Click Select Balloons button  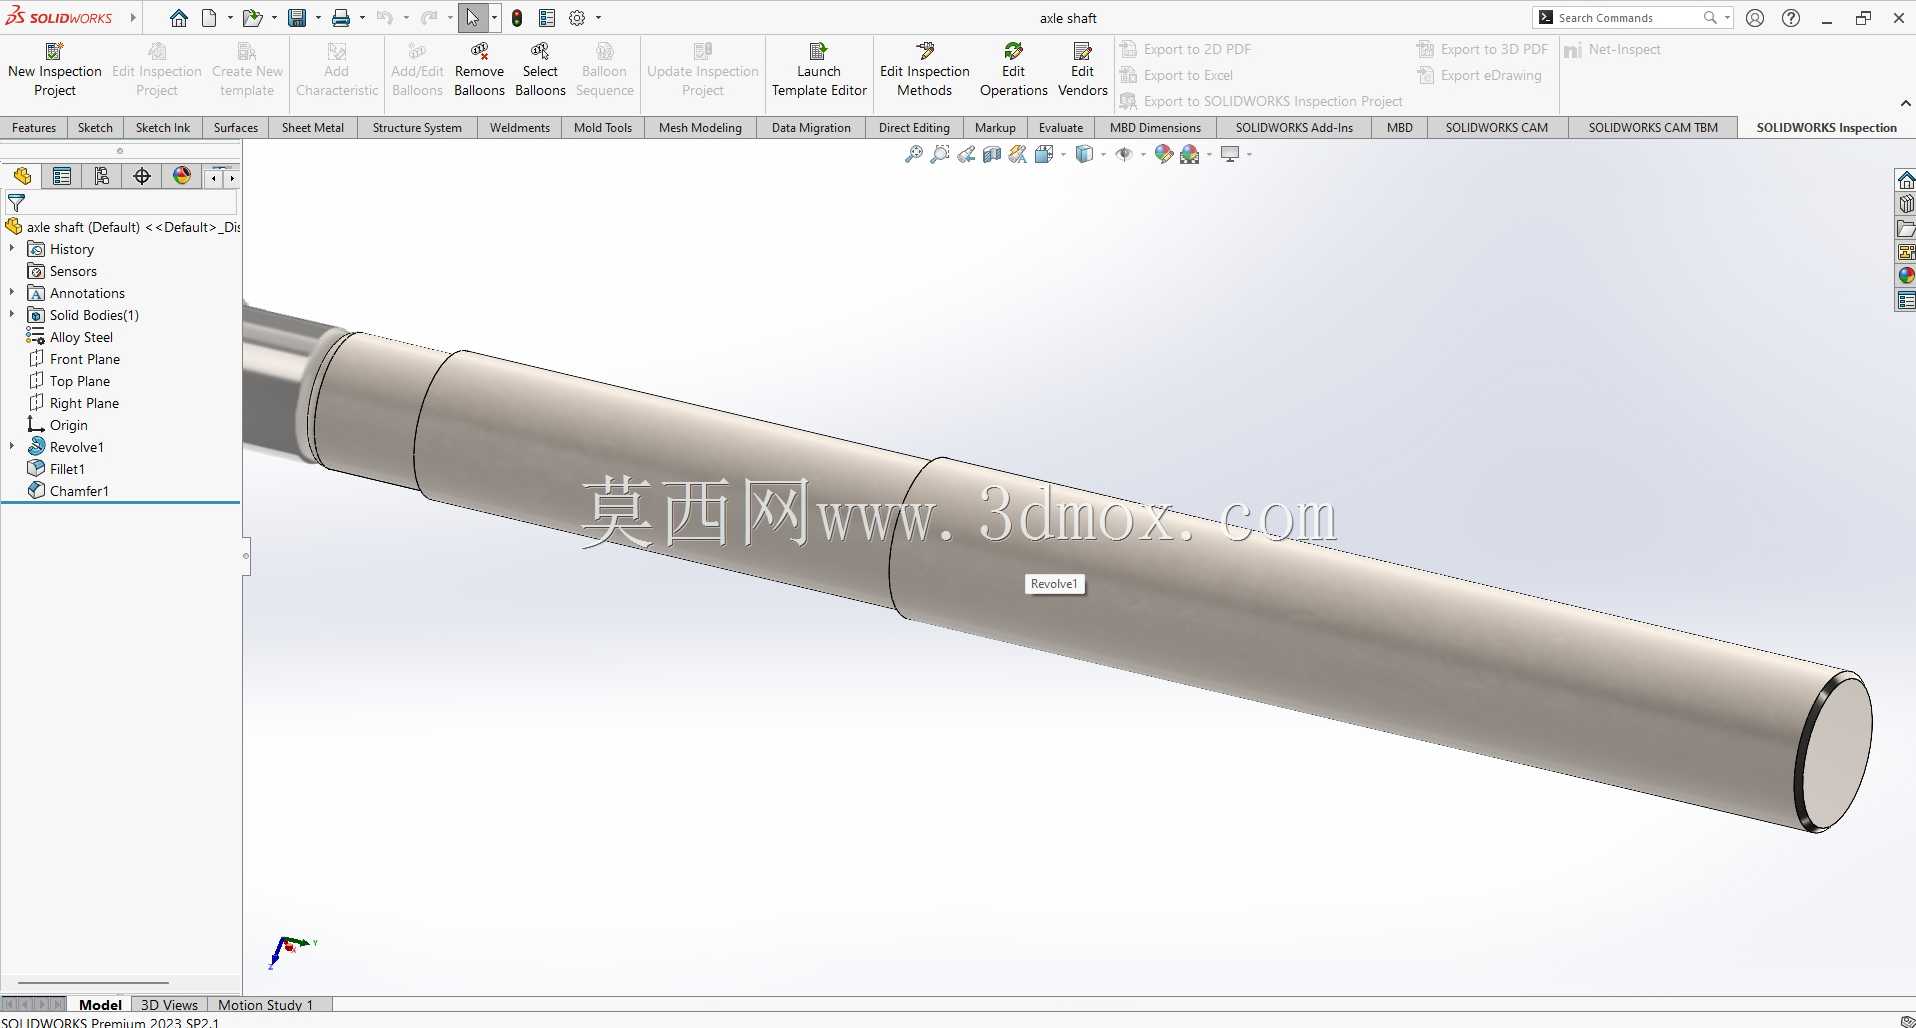coord(540,70)
